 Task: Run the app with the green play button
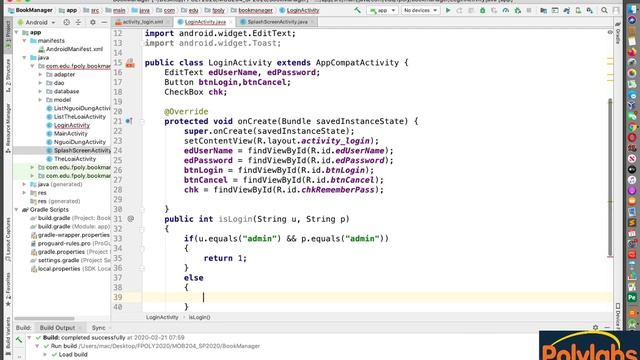click(448, 10)
